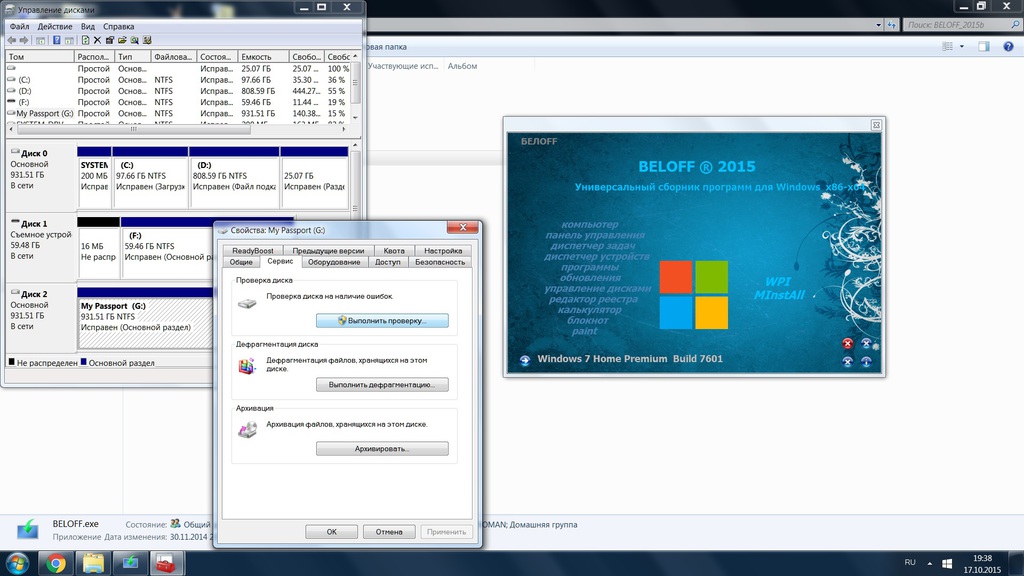This screenshot has width=1024, height=576.
Task: Open Действие menu
Action: click(55, 27)
